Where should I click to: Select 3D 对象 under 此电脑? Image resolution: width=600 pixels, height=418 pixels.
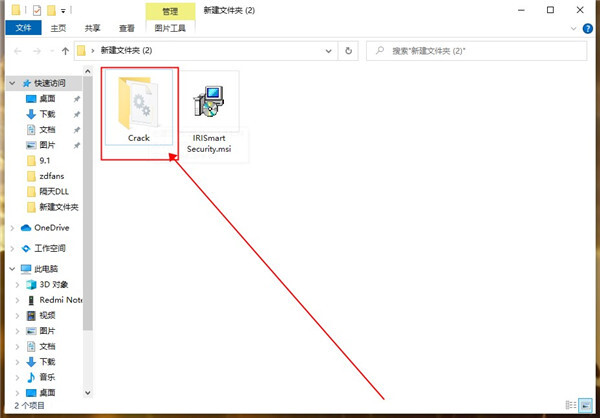[x=54, y=284]
